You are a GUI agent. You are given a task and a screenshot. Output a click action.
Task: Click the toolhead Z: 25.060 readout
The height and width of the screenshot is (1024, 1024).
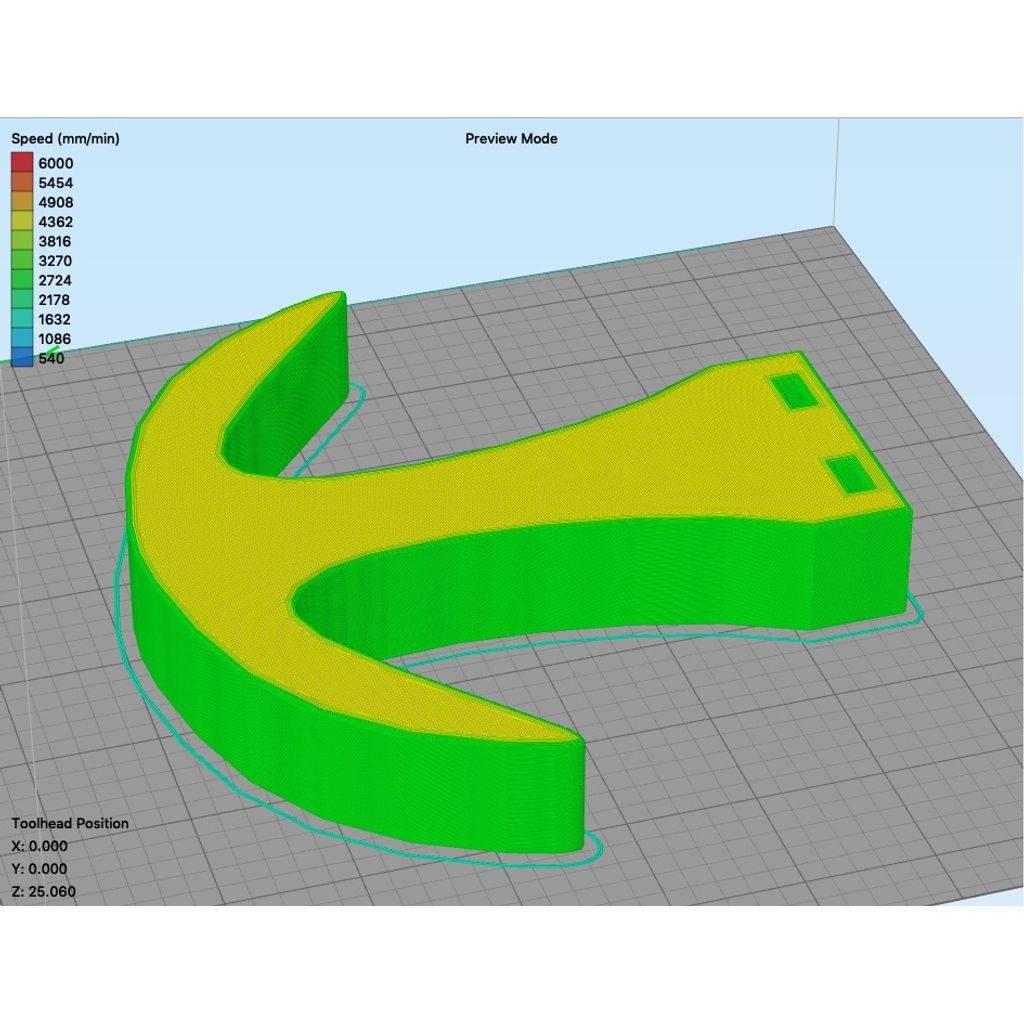(43, 892)
